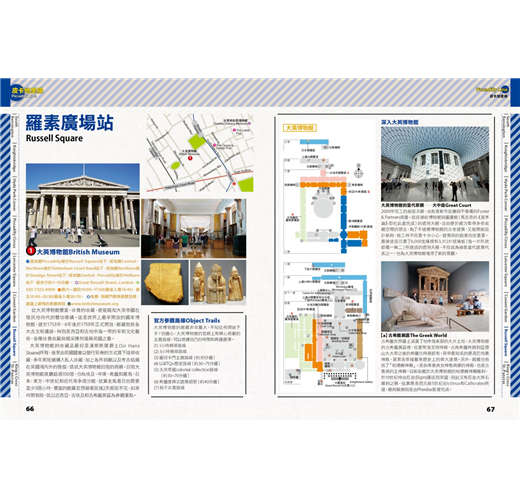Open the Greek World gallery photo
Screen dimensions: 520x500
[x=435, y=296]
